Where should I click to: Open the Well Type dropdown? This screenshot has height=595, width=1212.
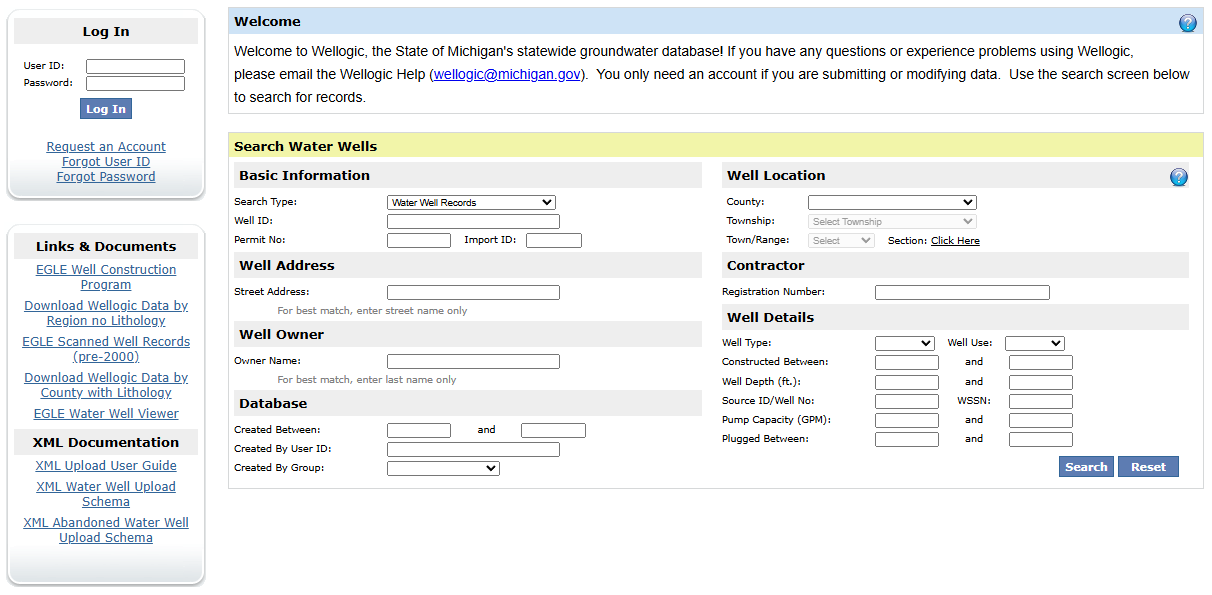[x=904, y=343]
